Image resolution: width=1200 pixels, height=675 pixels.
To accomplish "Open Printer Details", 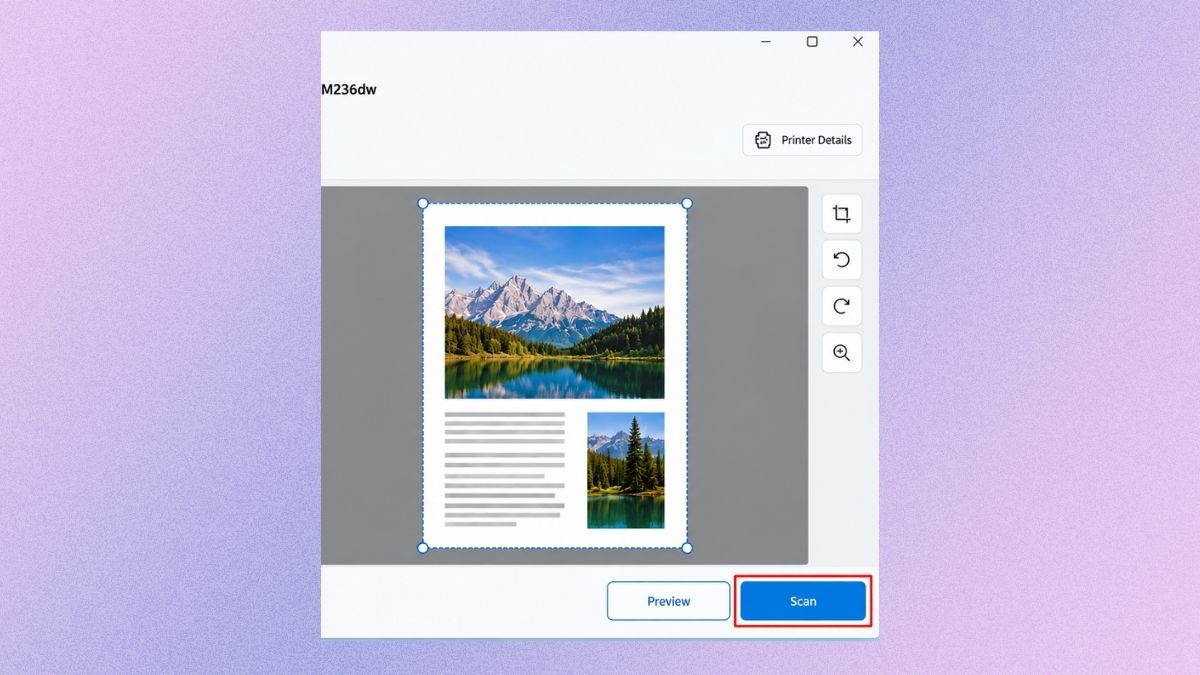I will coord(802,140).
